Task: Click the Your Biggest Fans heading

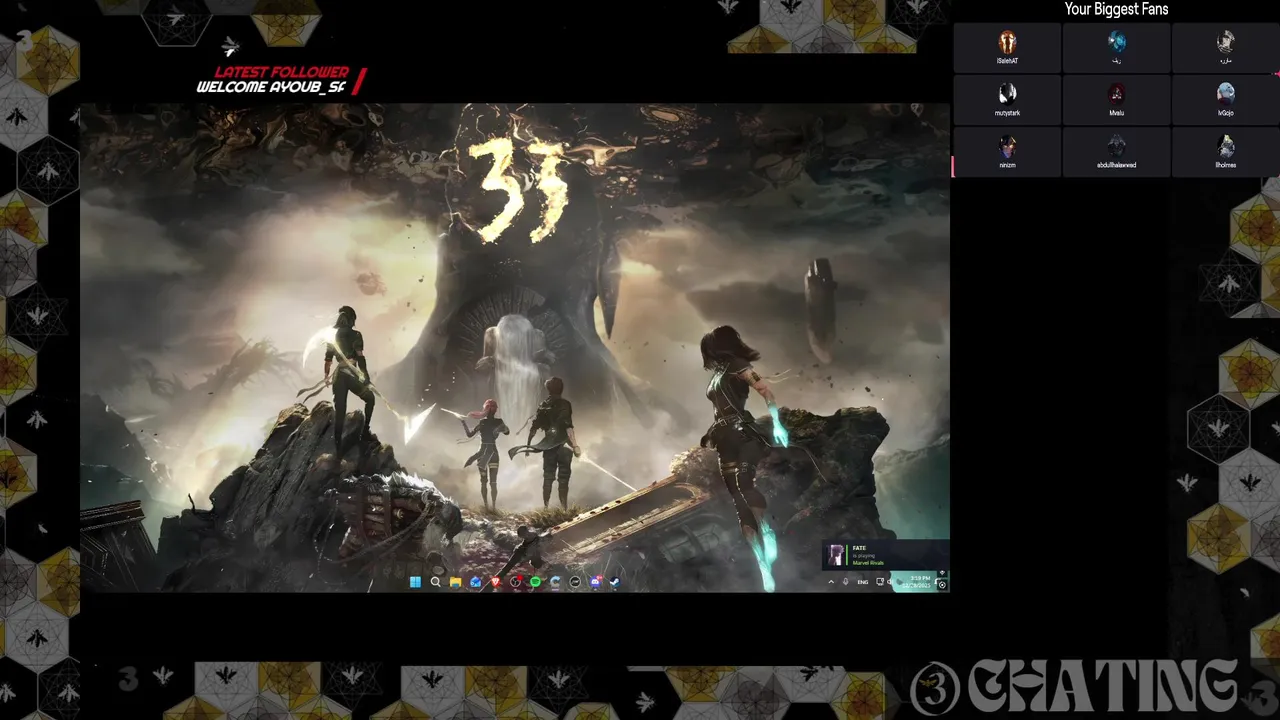Action: click(x=1116, y=9)
